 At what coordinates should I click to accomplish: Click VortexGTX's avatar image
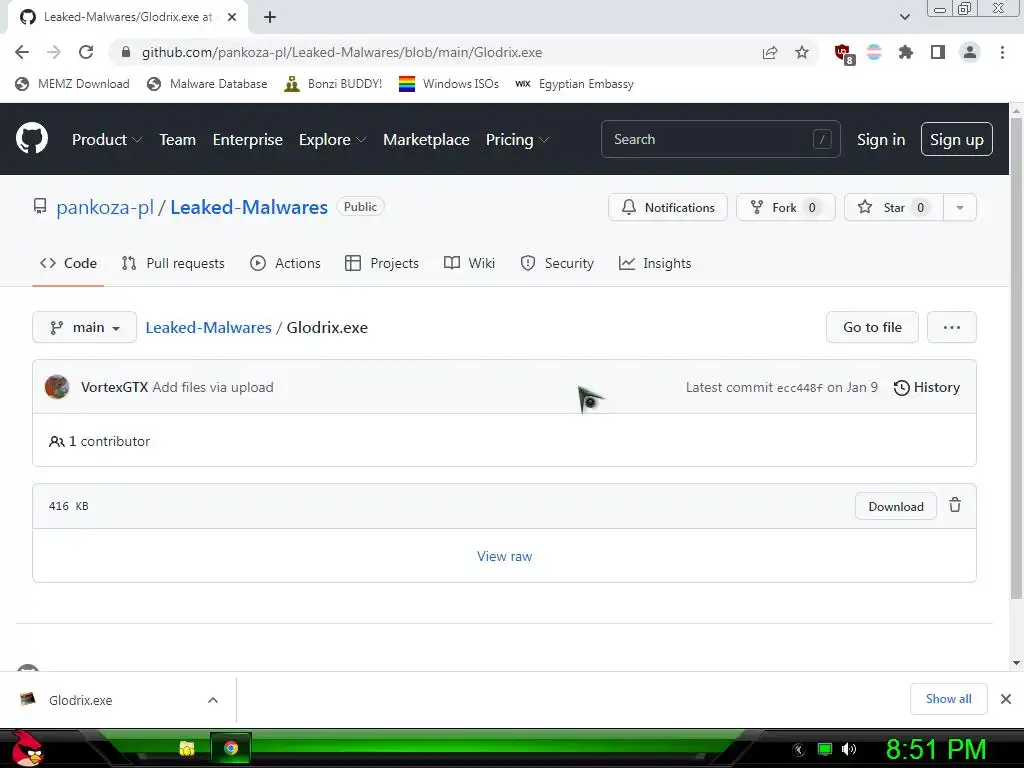57,387
